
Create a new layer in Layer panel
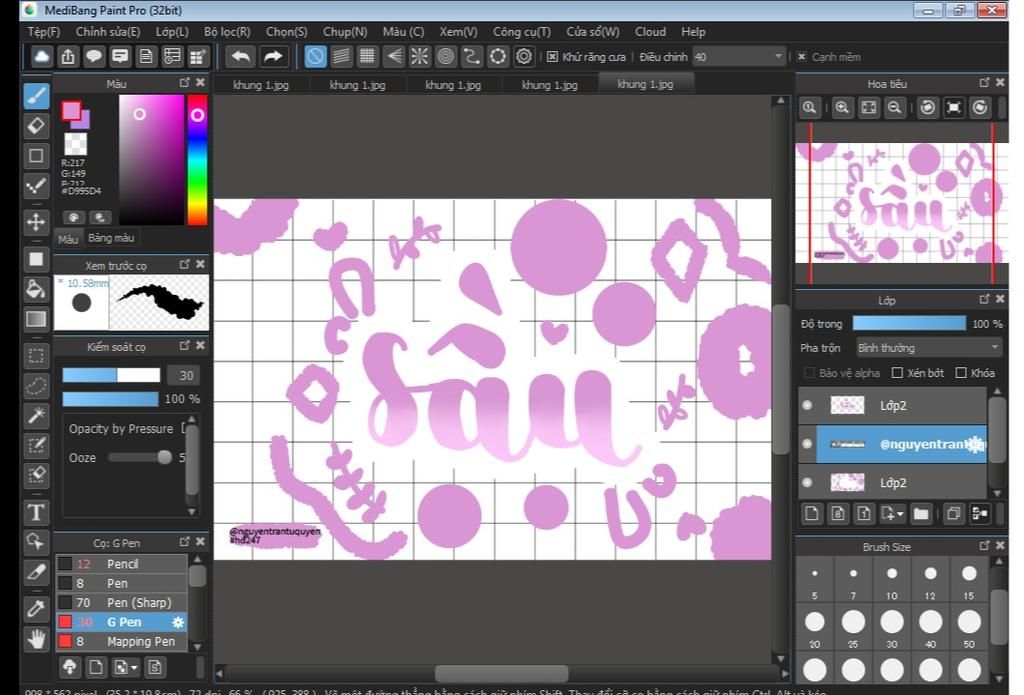[812, 513]
